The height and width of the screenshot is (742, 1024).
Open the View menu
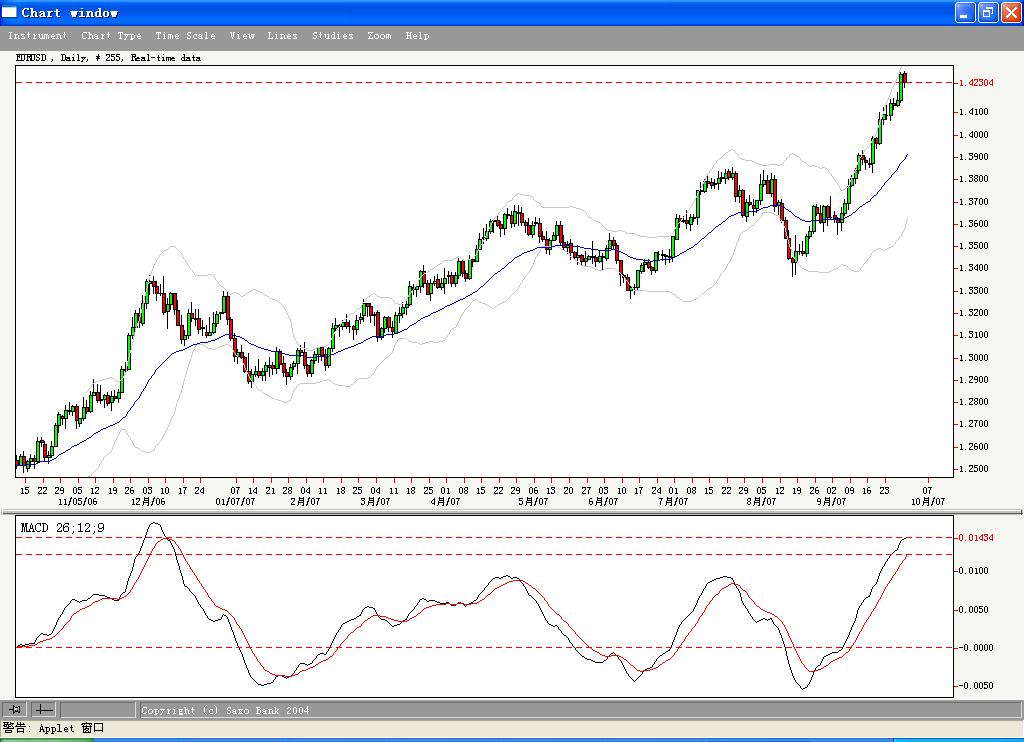[242, 36]
